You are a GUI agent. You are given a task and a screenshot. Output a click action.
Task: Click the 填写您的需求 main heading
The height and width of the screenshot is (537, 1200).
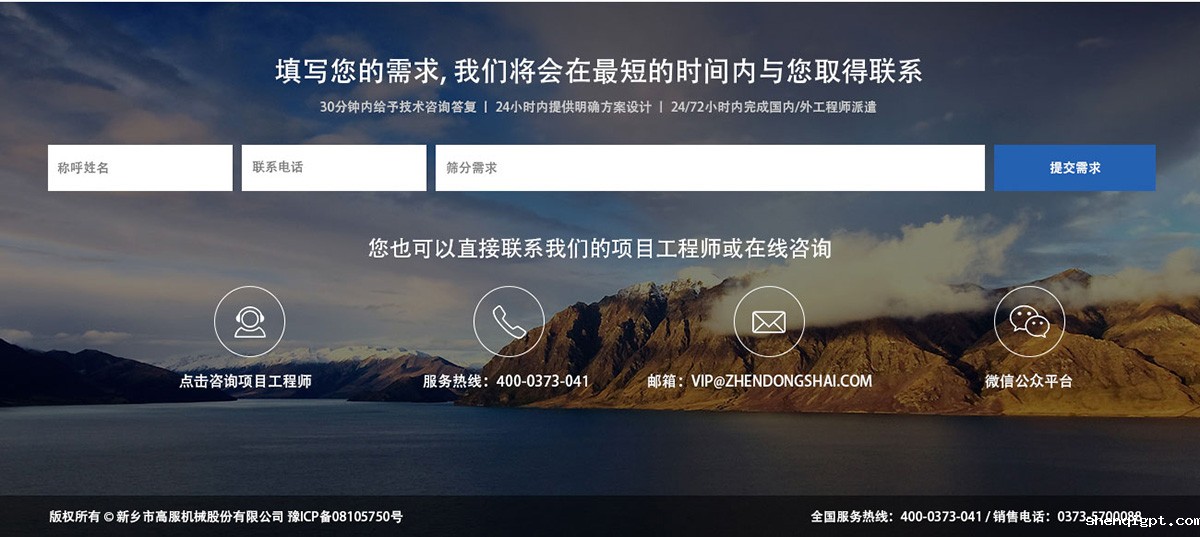(x=598, y=71)
